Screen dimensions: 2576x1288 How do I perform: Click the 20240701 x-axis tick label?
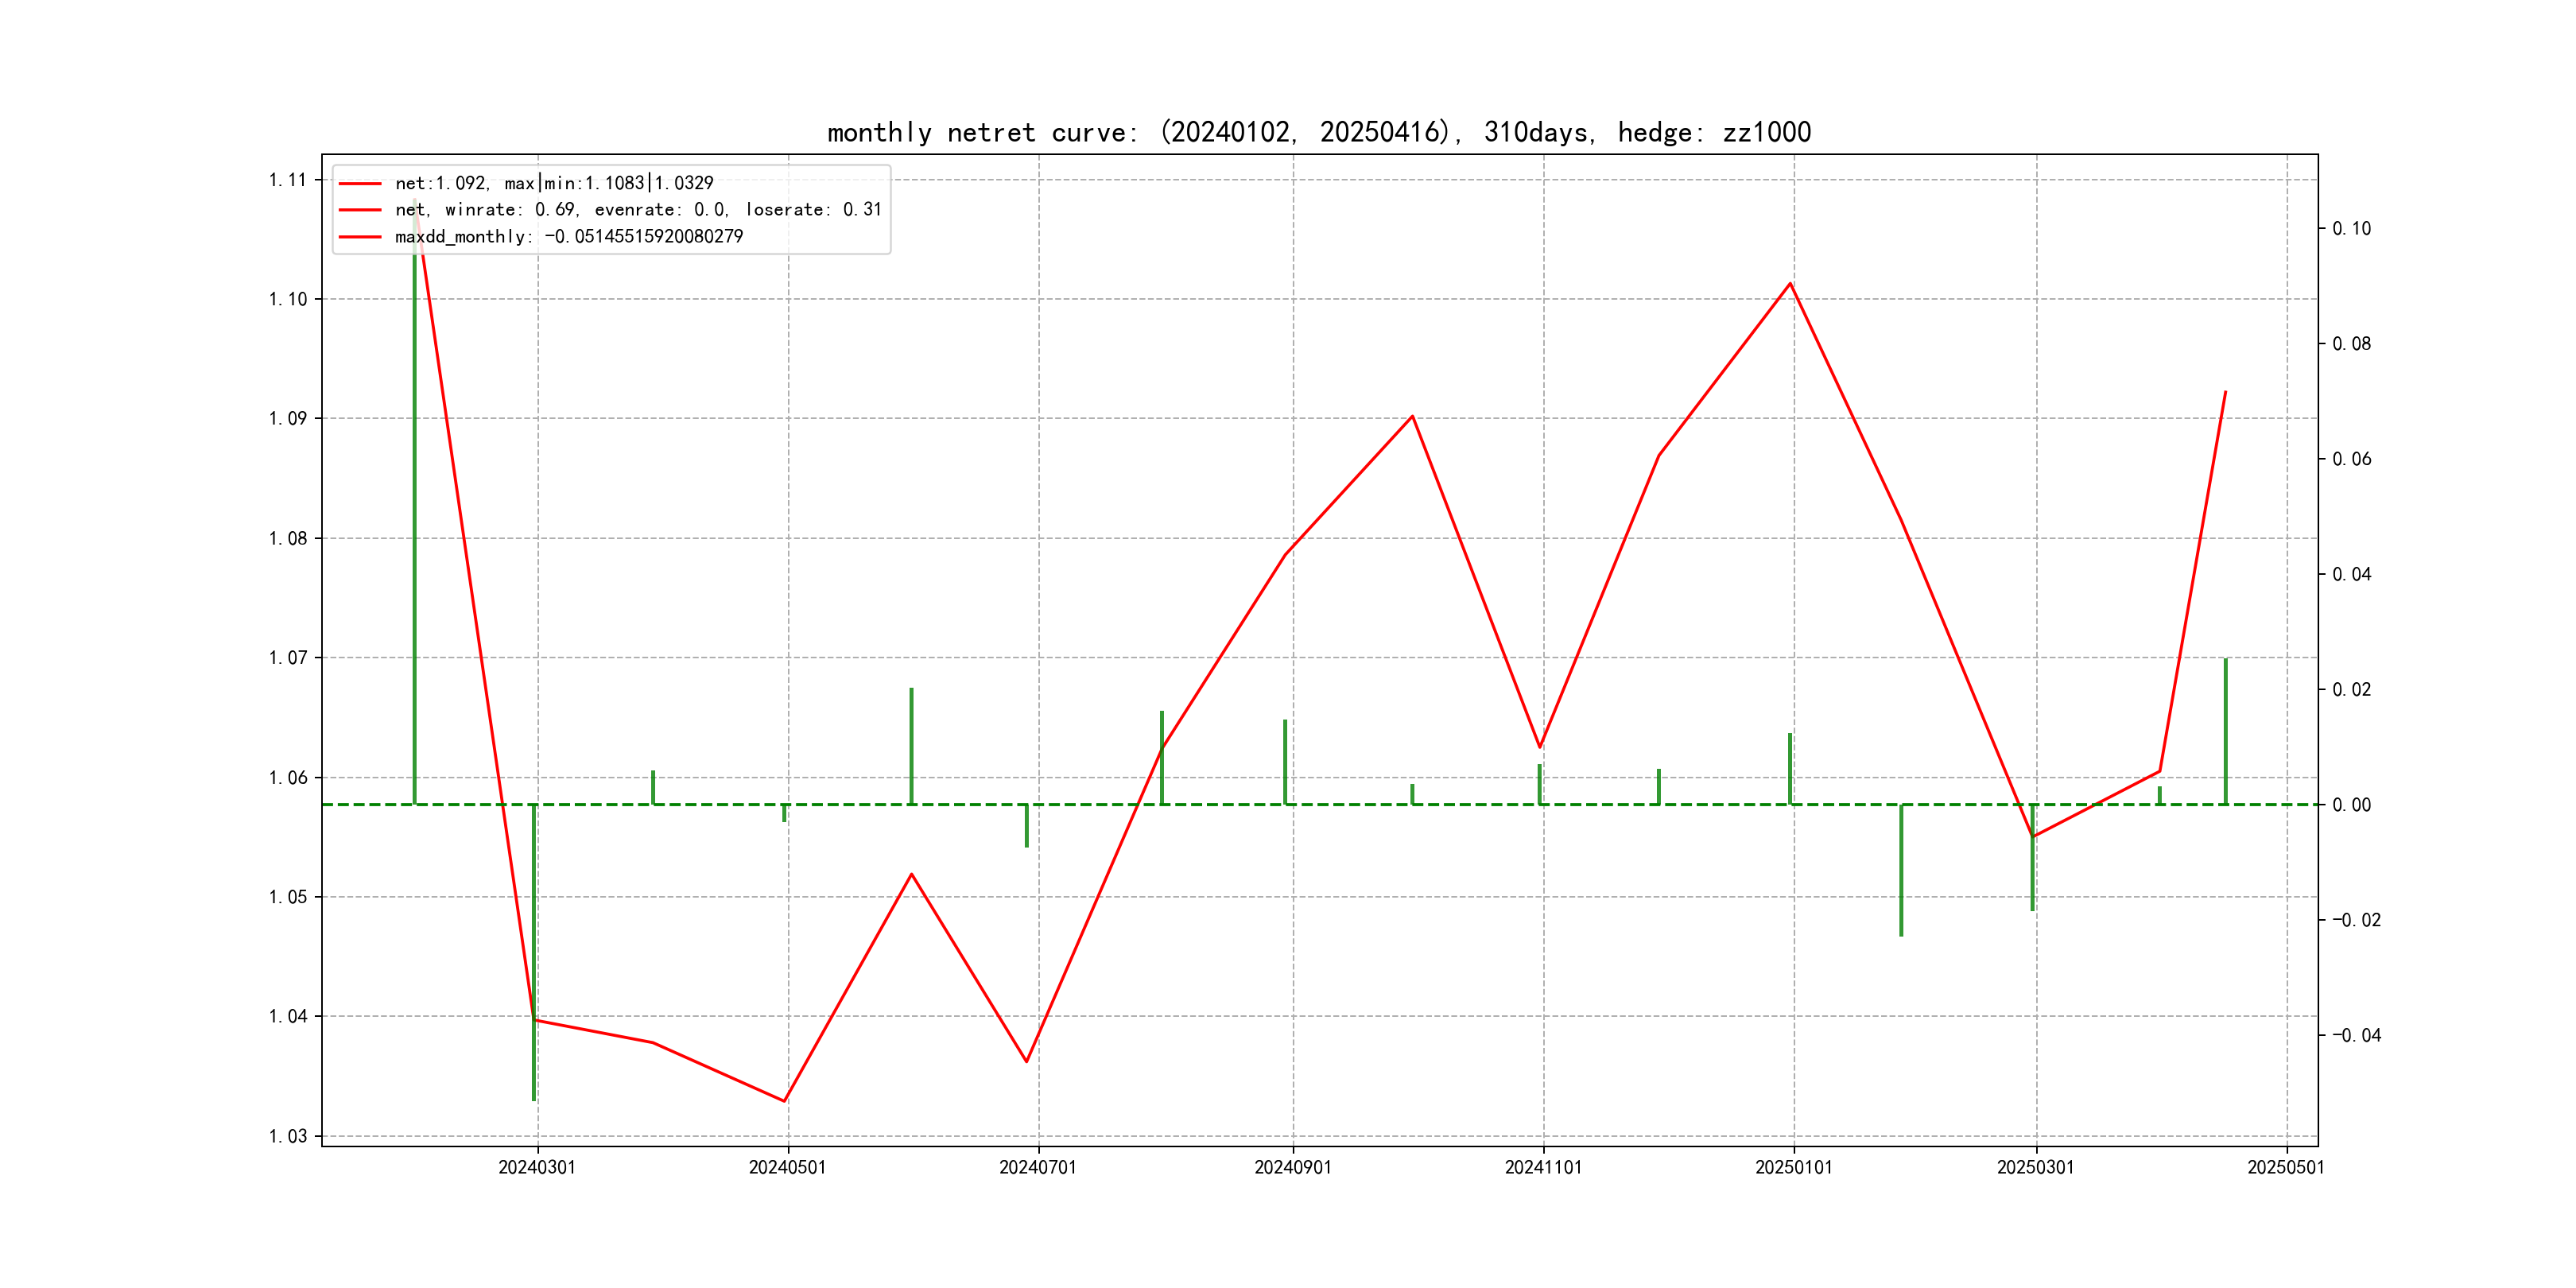point(1038,1167)
